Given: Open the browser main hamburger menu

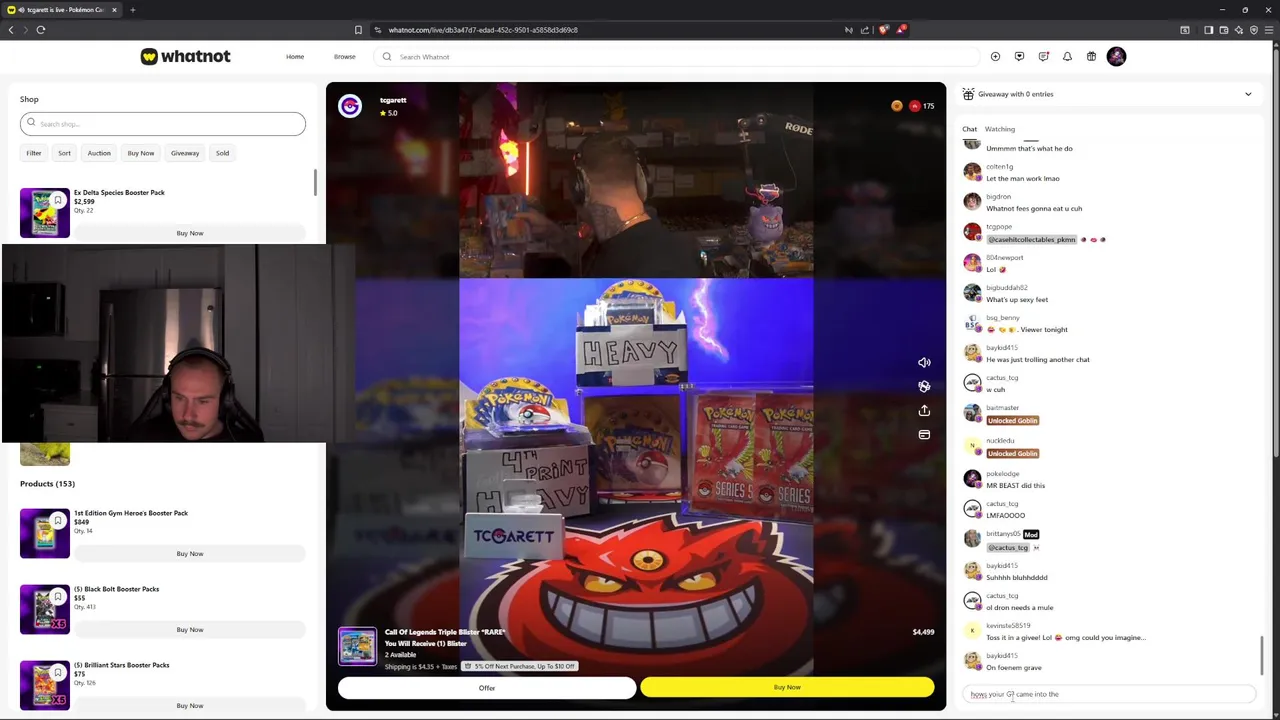Looking at the screenshot, I should pos(1269,30).
